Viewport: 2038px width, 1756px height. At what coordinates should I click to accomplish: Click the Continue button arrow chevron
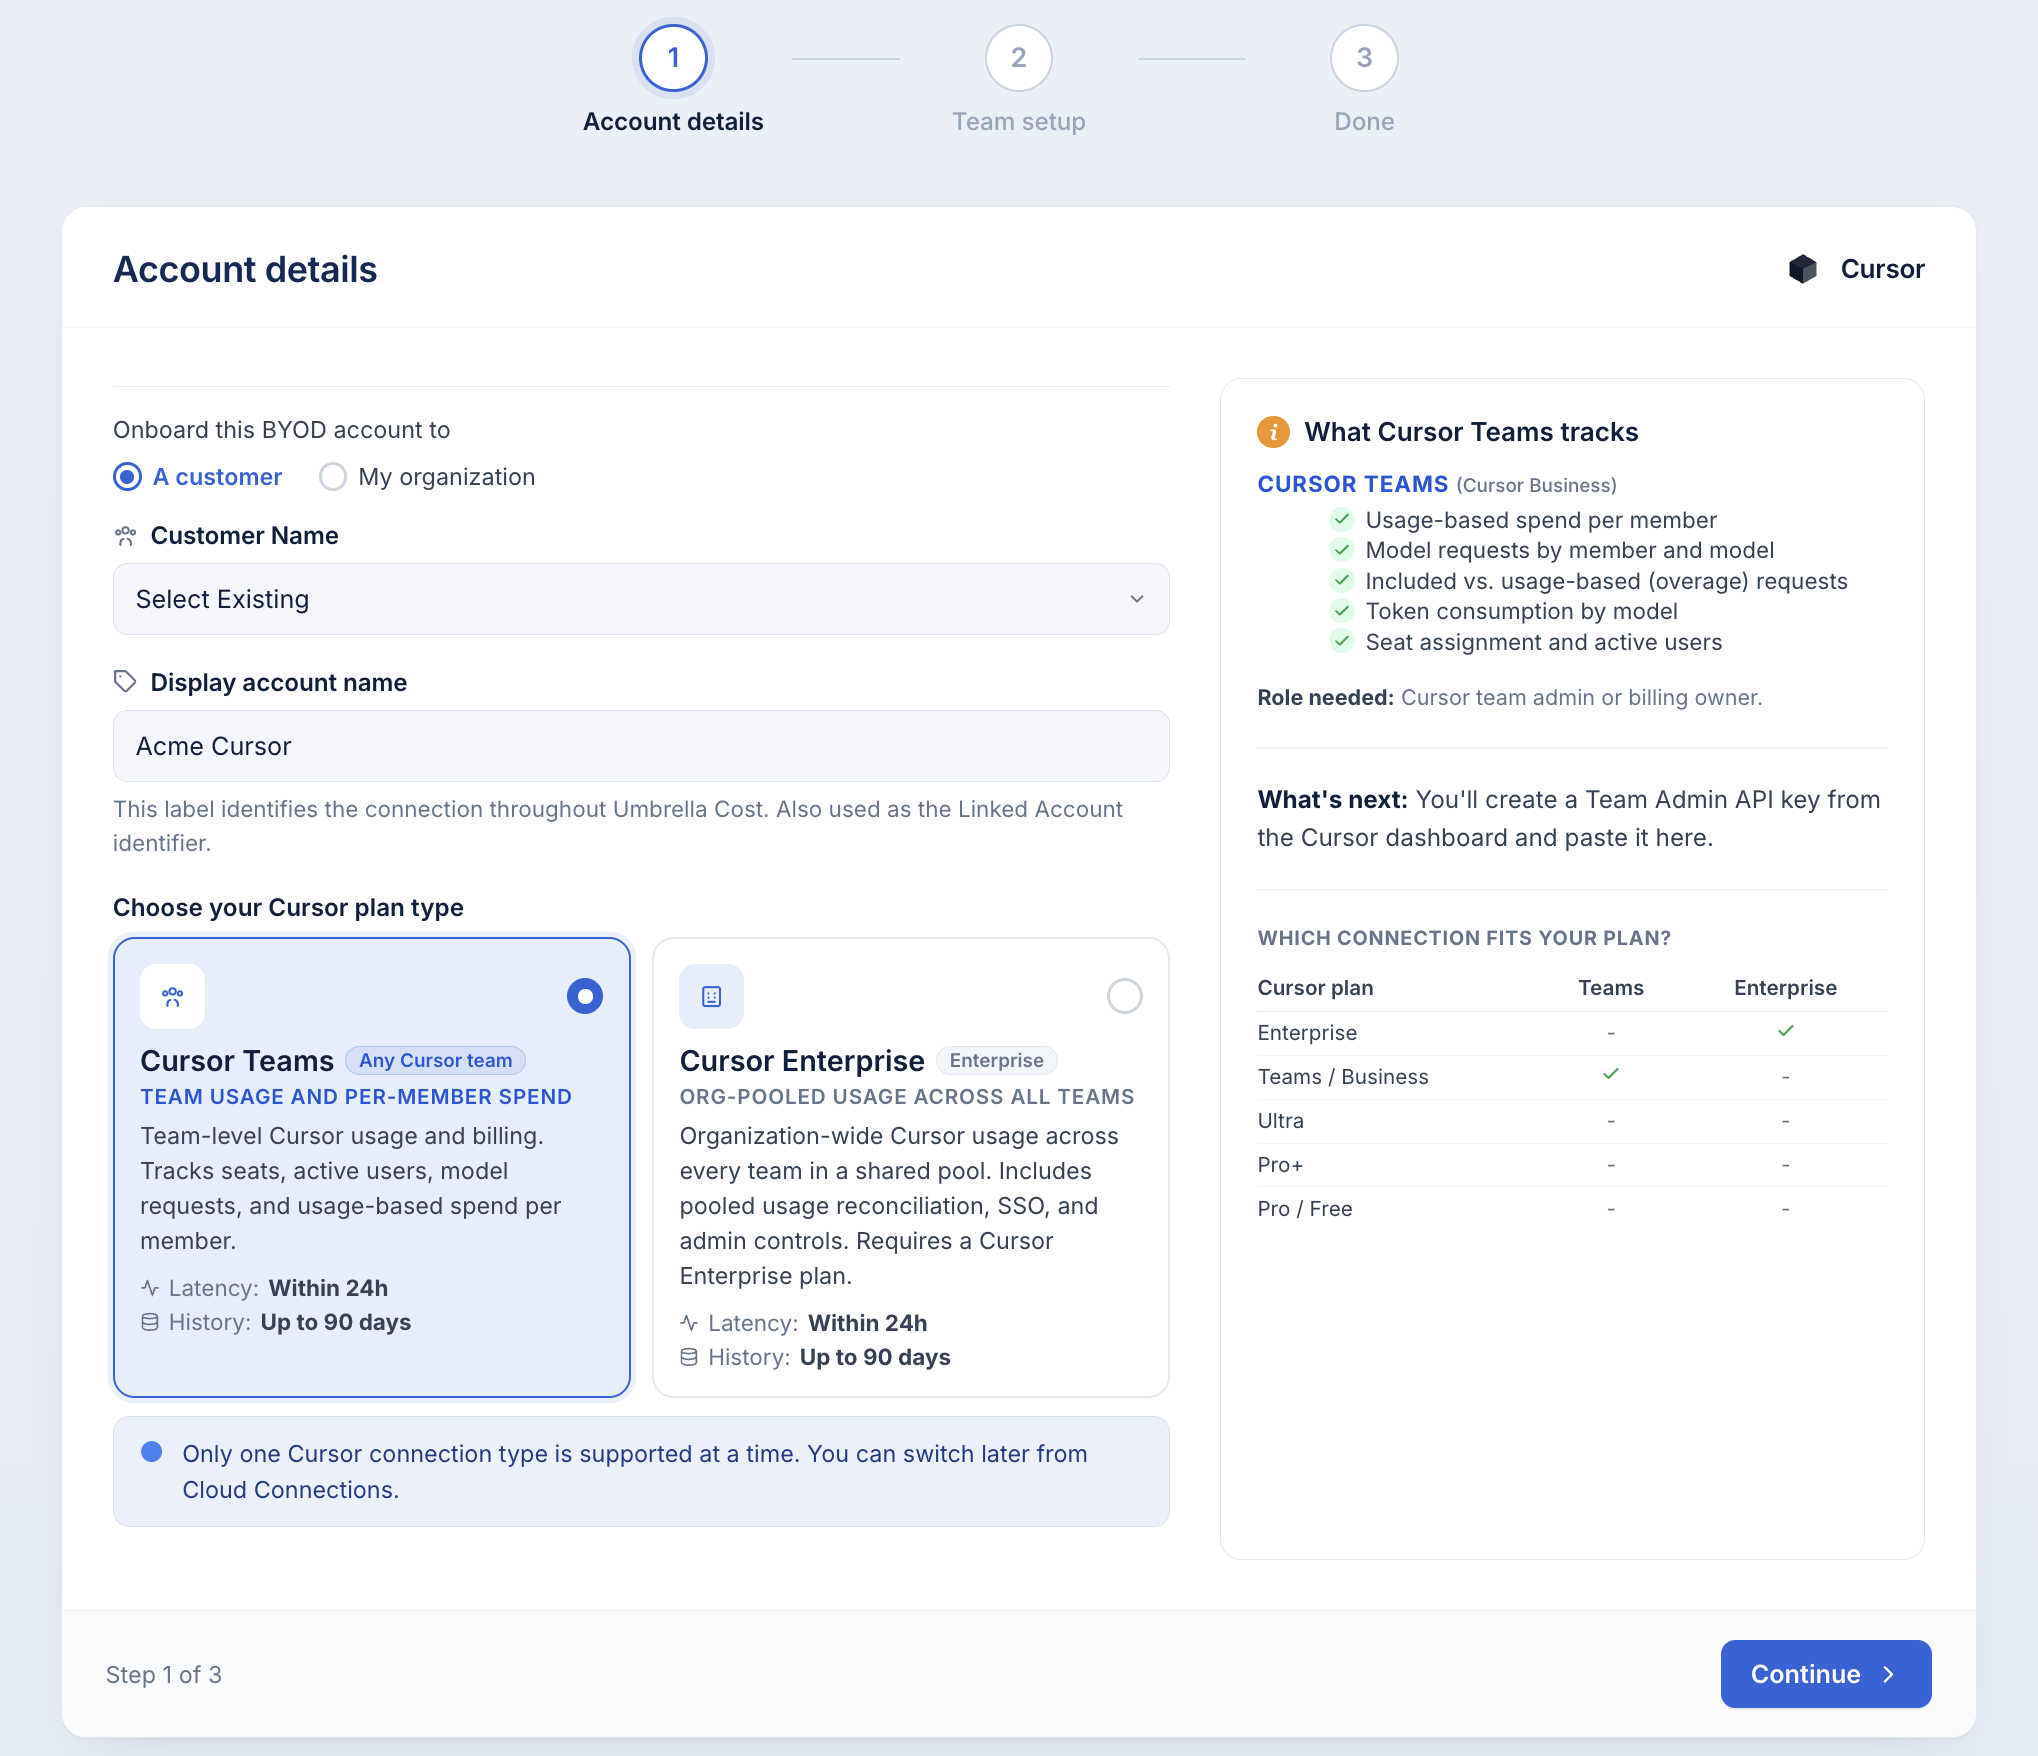click(x=1889, y=1674)
